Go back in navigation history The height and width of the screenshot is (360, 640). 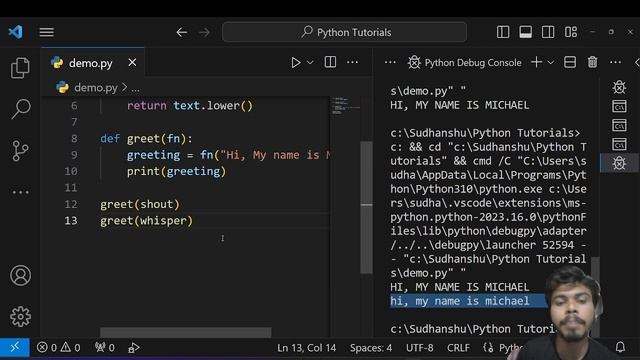coord(182,32)
